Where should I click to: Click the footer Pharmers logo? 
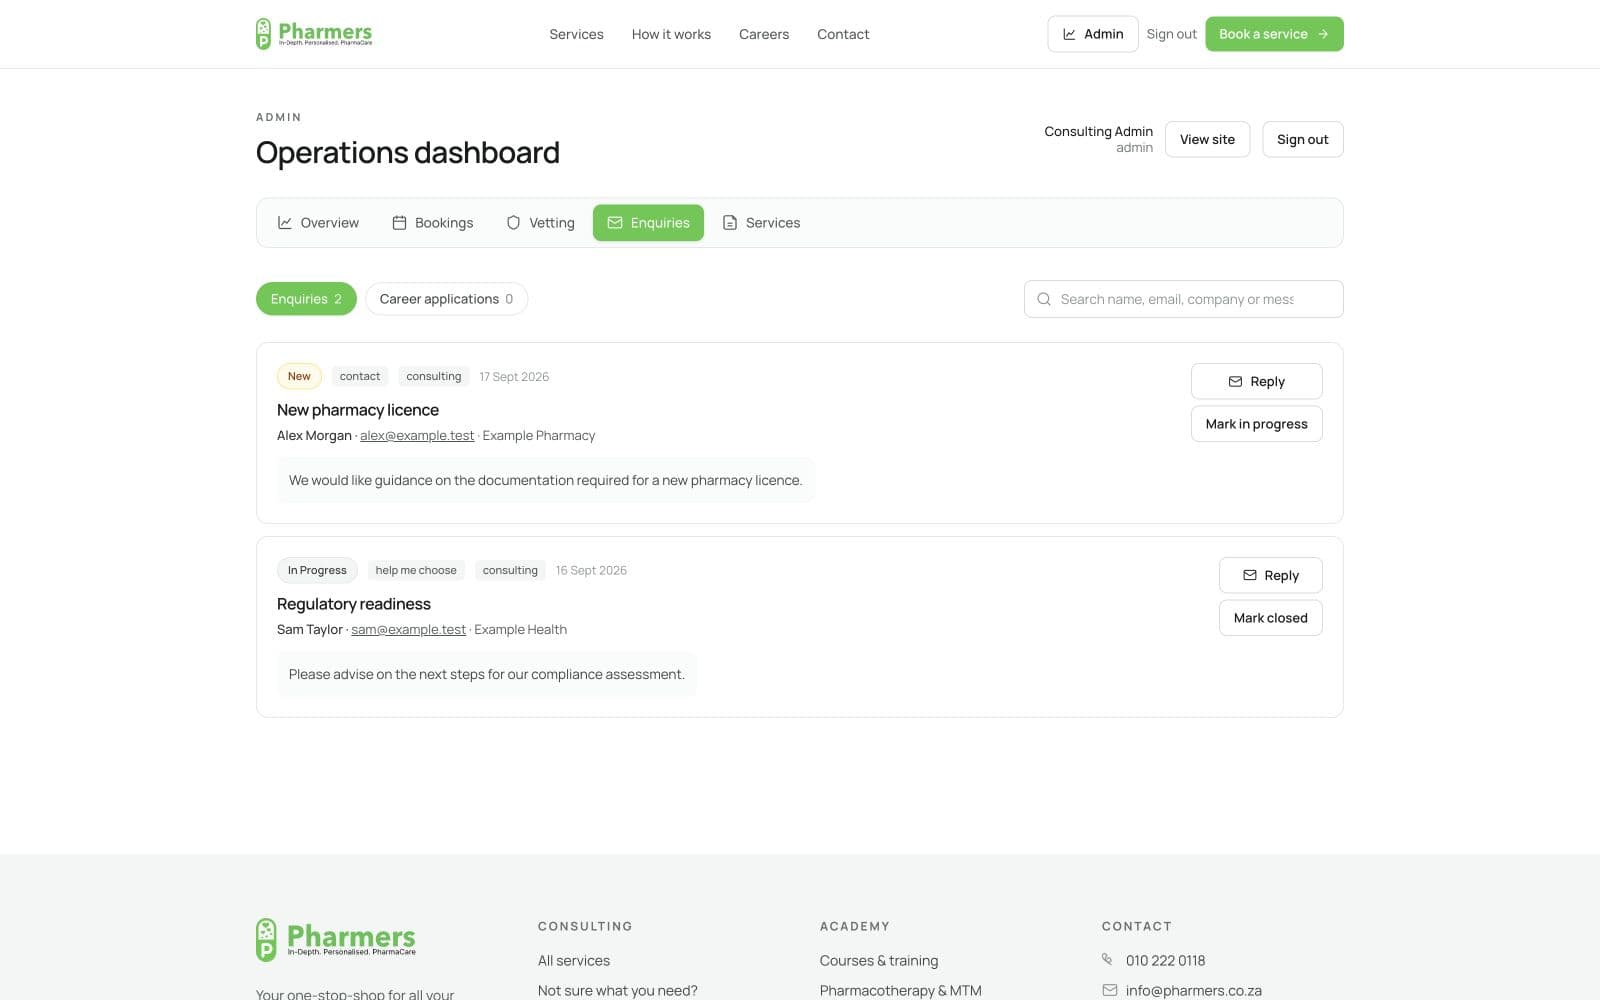tap(336, 940)
